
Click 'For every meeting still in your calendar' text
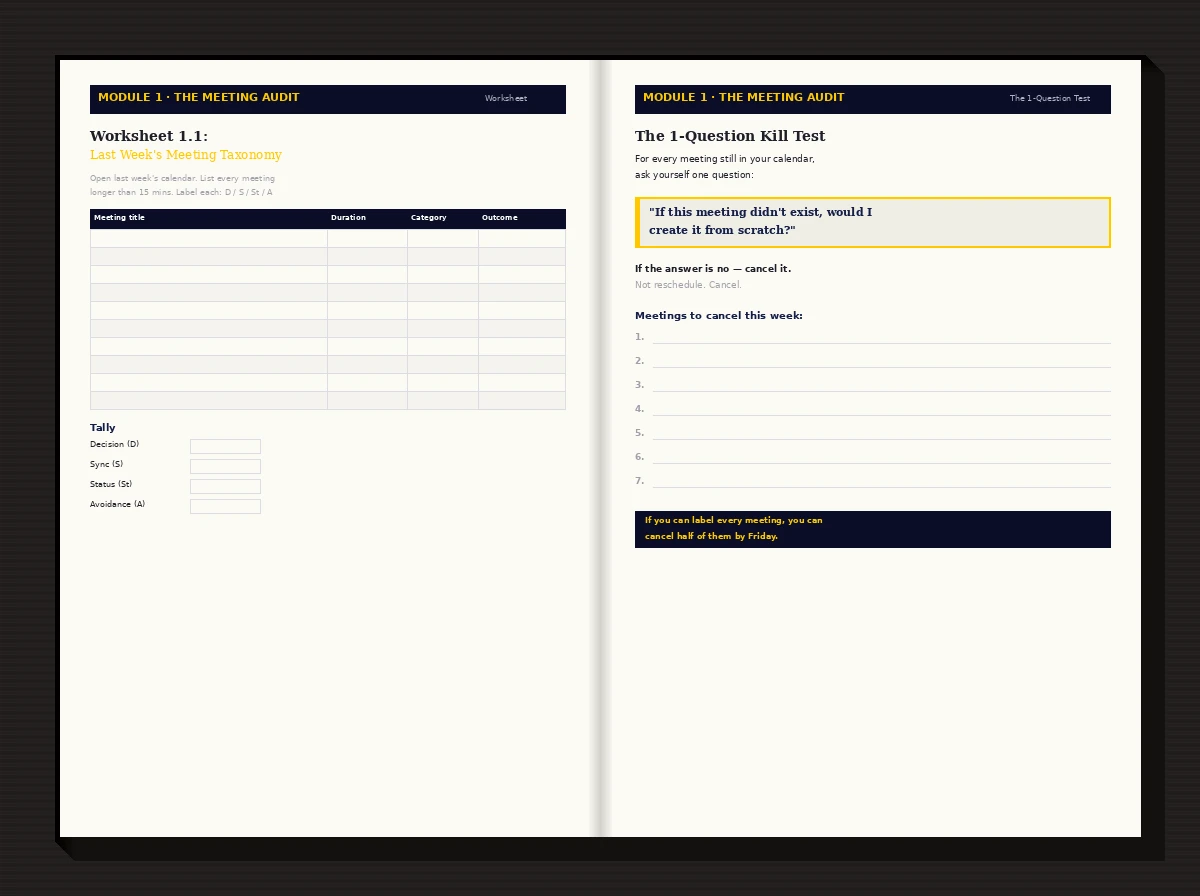tap(725, 167)
